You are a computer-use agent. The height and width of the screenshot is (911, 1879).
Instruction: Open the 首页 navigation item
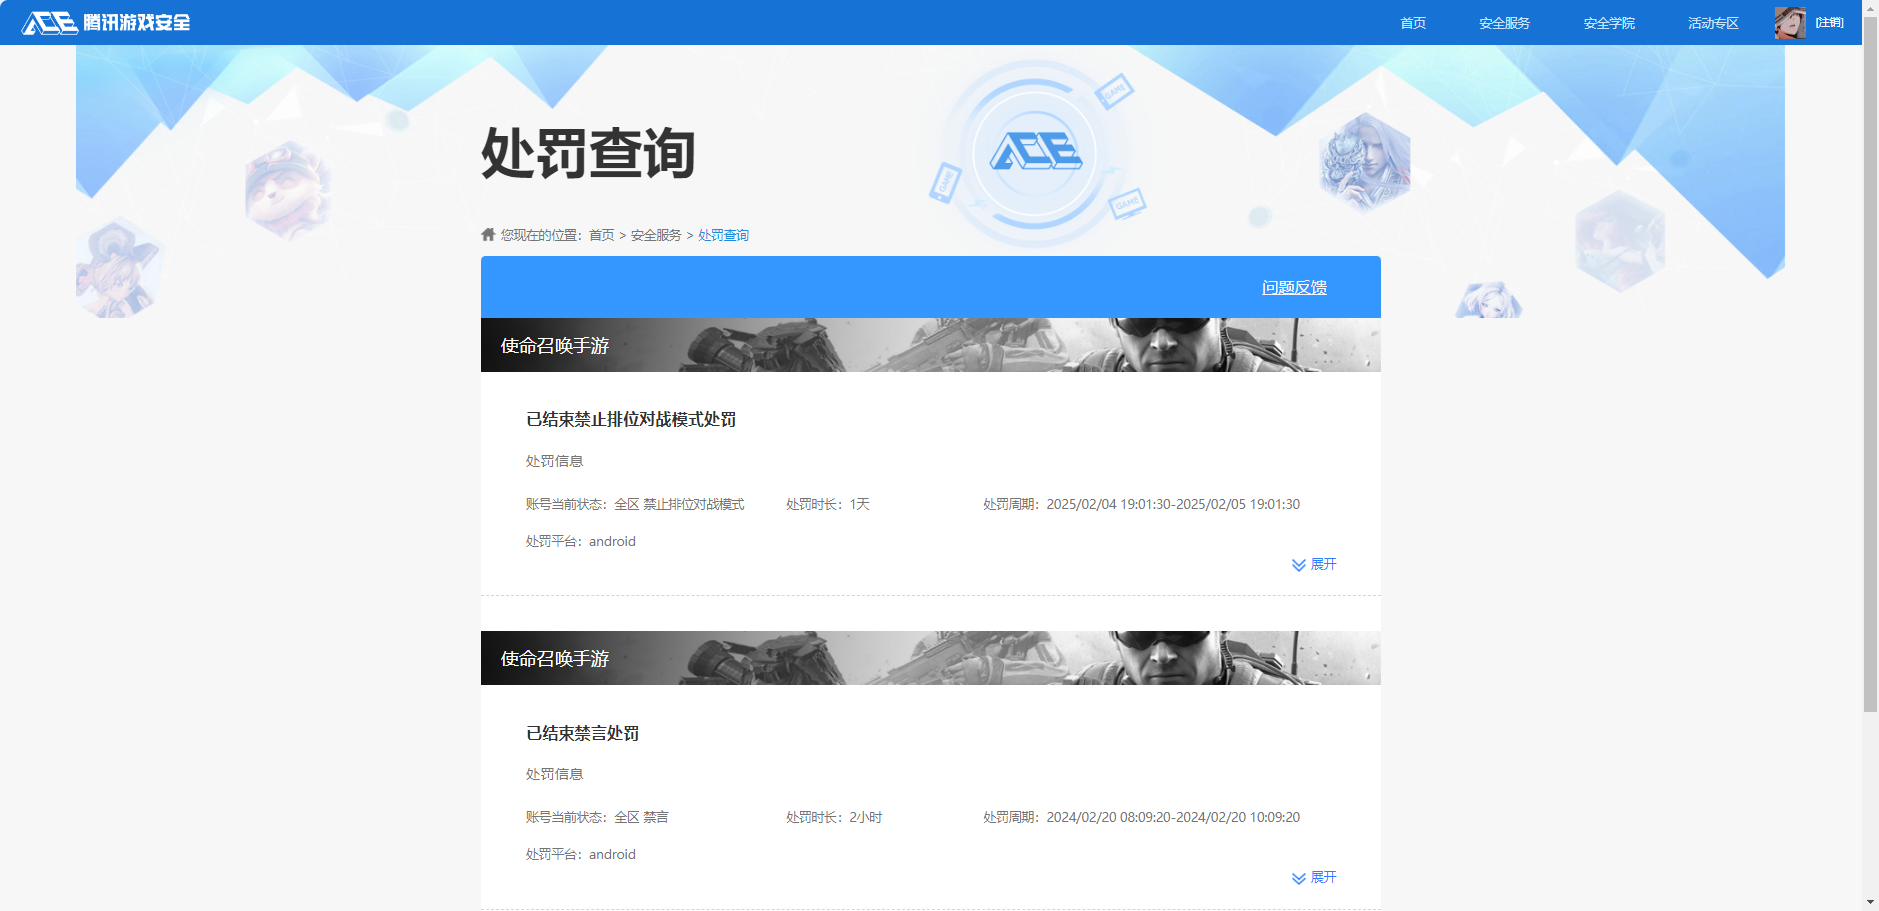1413,23
